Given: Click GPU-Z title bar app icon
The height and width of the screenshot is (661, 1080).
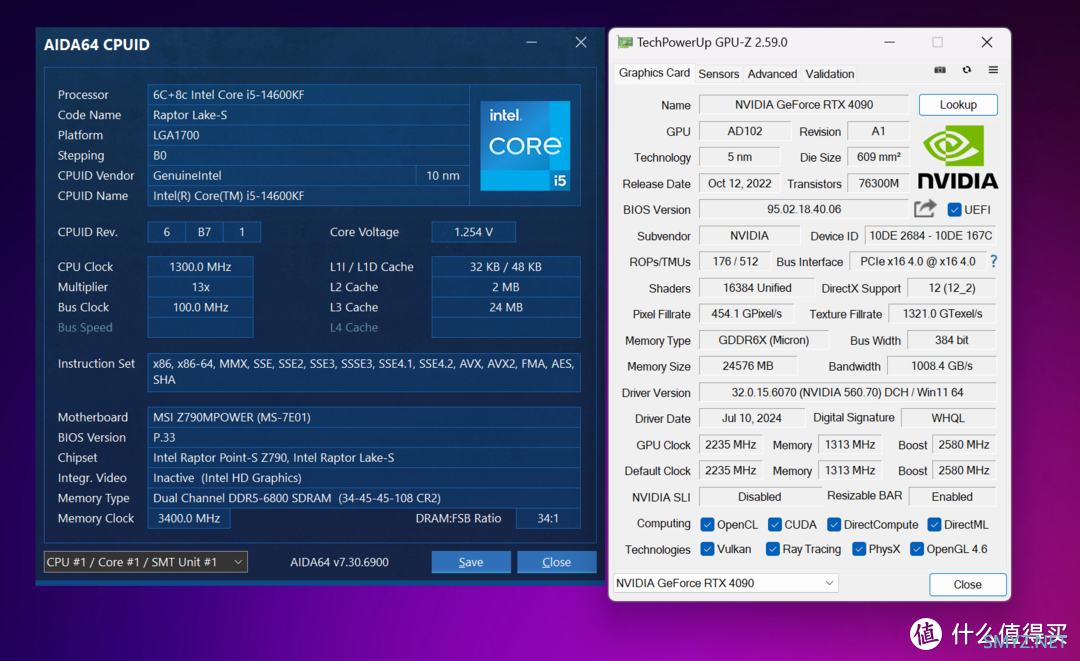Looking at the screenshot, I should (625, 42).
